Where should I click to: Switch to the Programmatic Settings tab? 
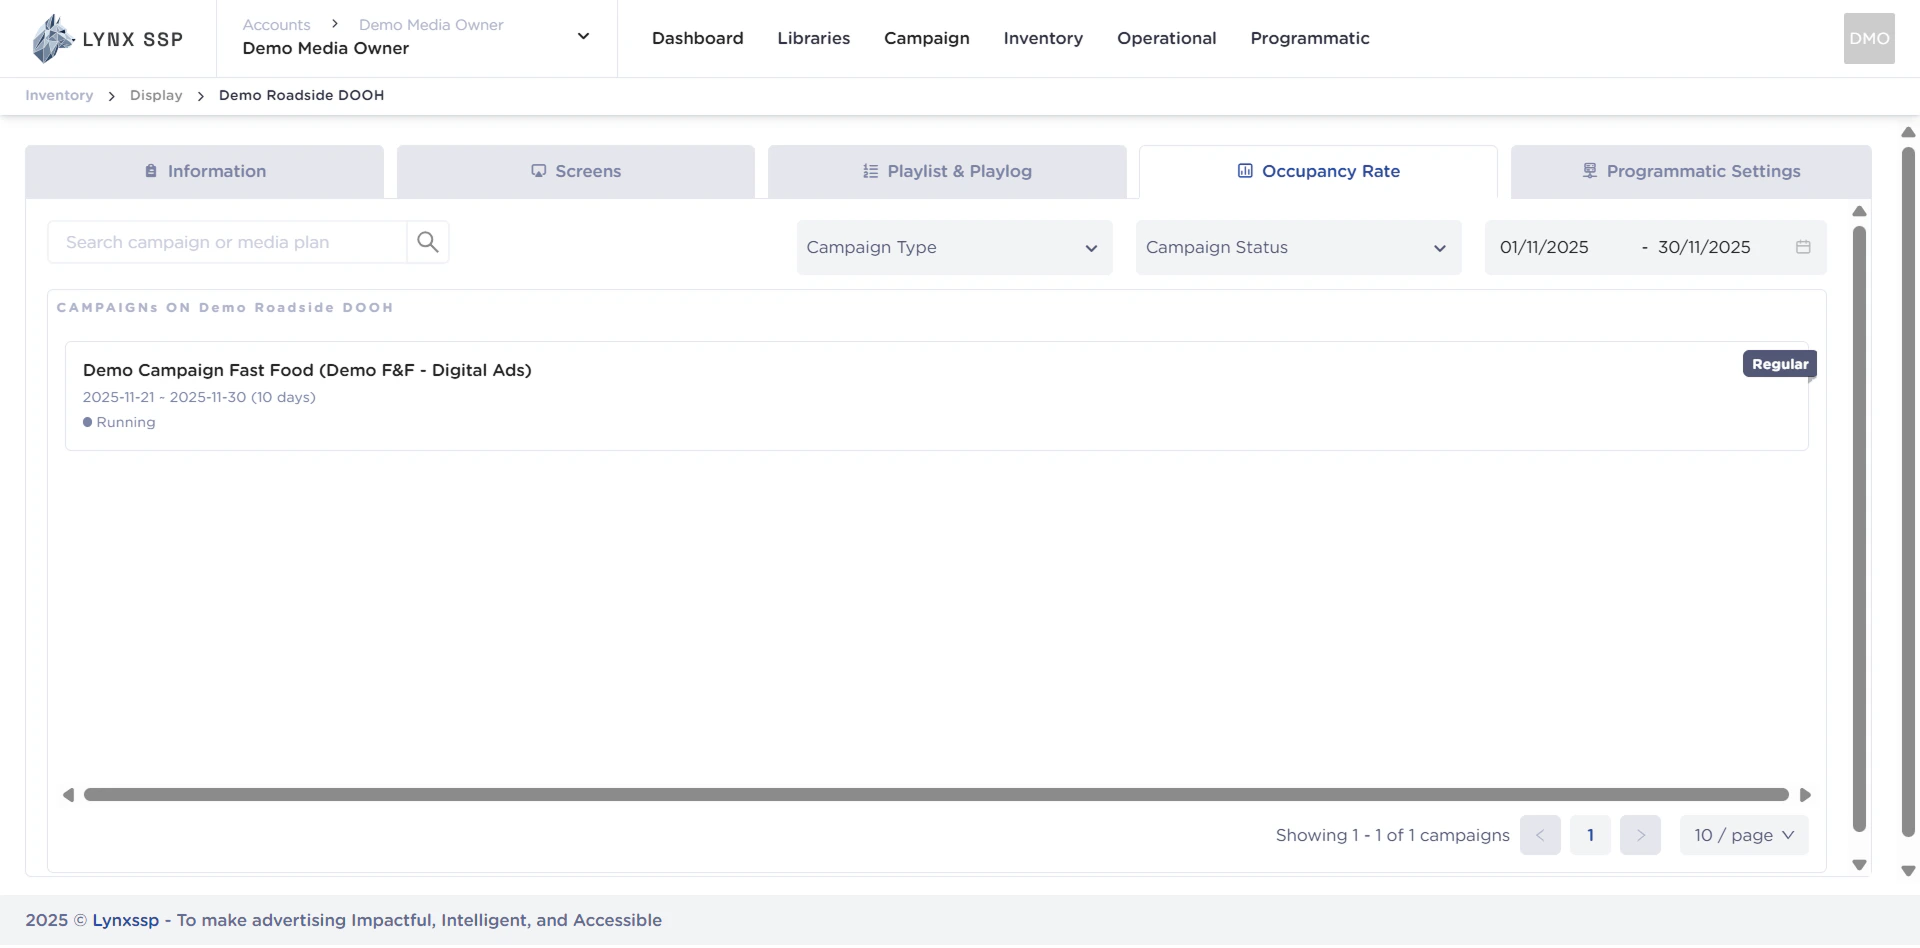1691,172
